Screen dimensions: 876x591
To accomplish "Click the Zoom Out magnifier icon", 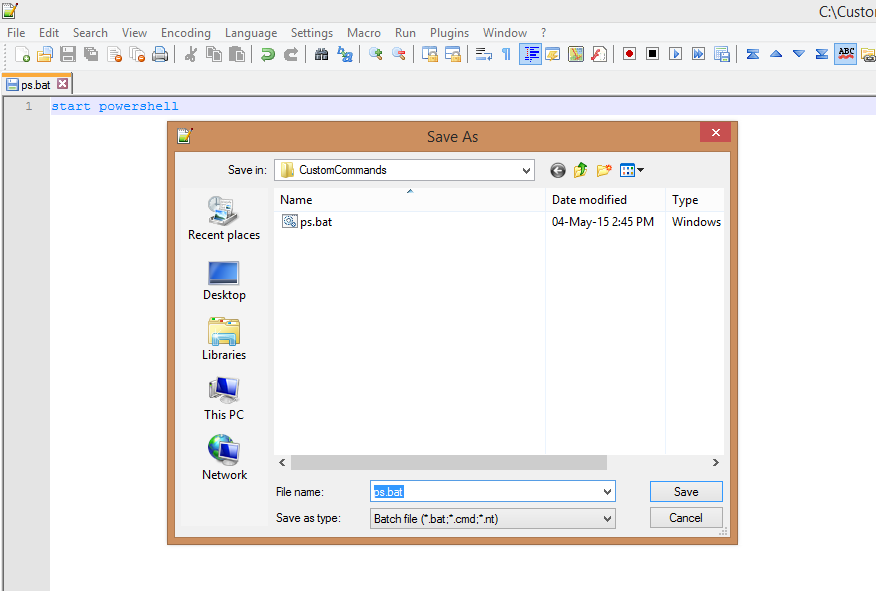I will (x=398, y=54).
